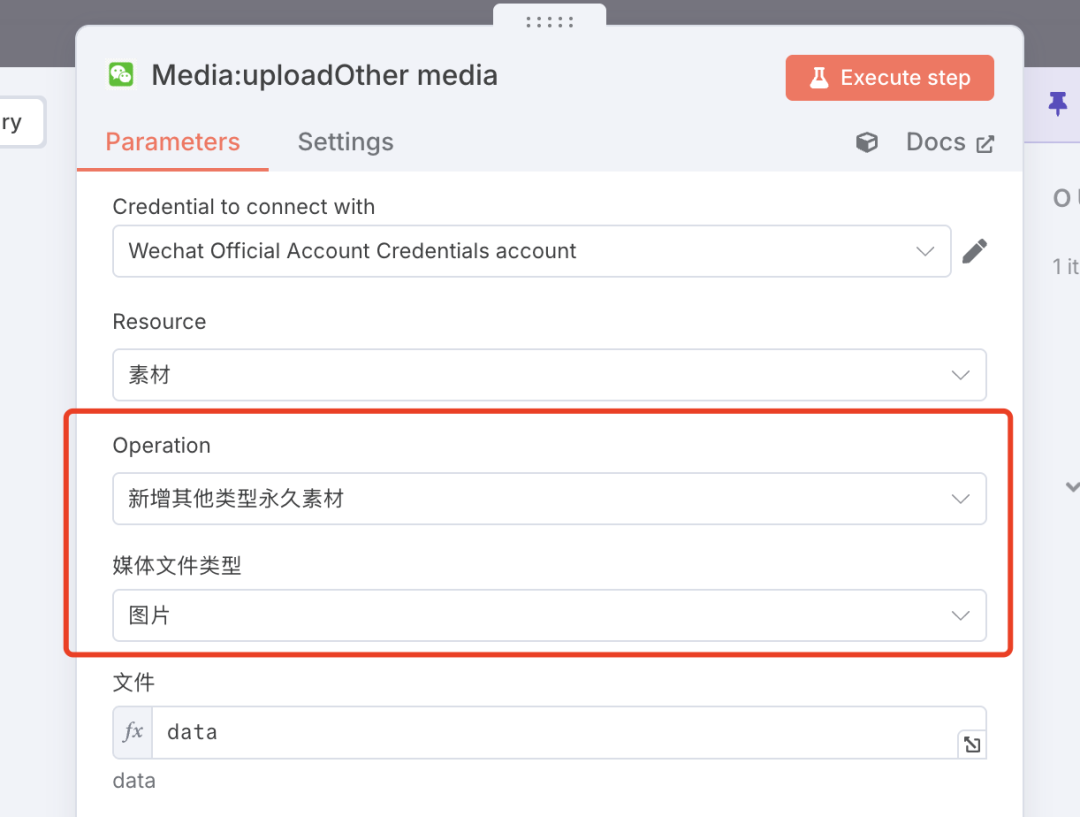
Task: Click the cube icon next to Docs
Action: pos(867,143)
